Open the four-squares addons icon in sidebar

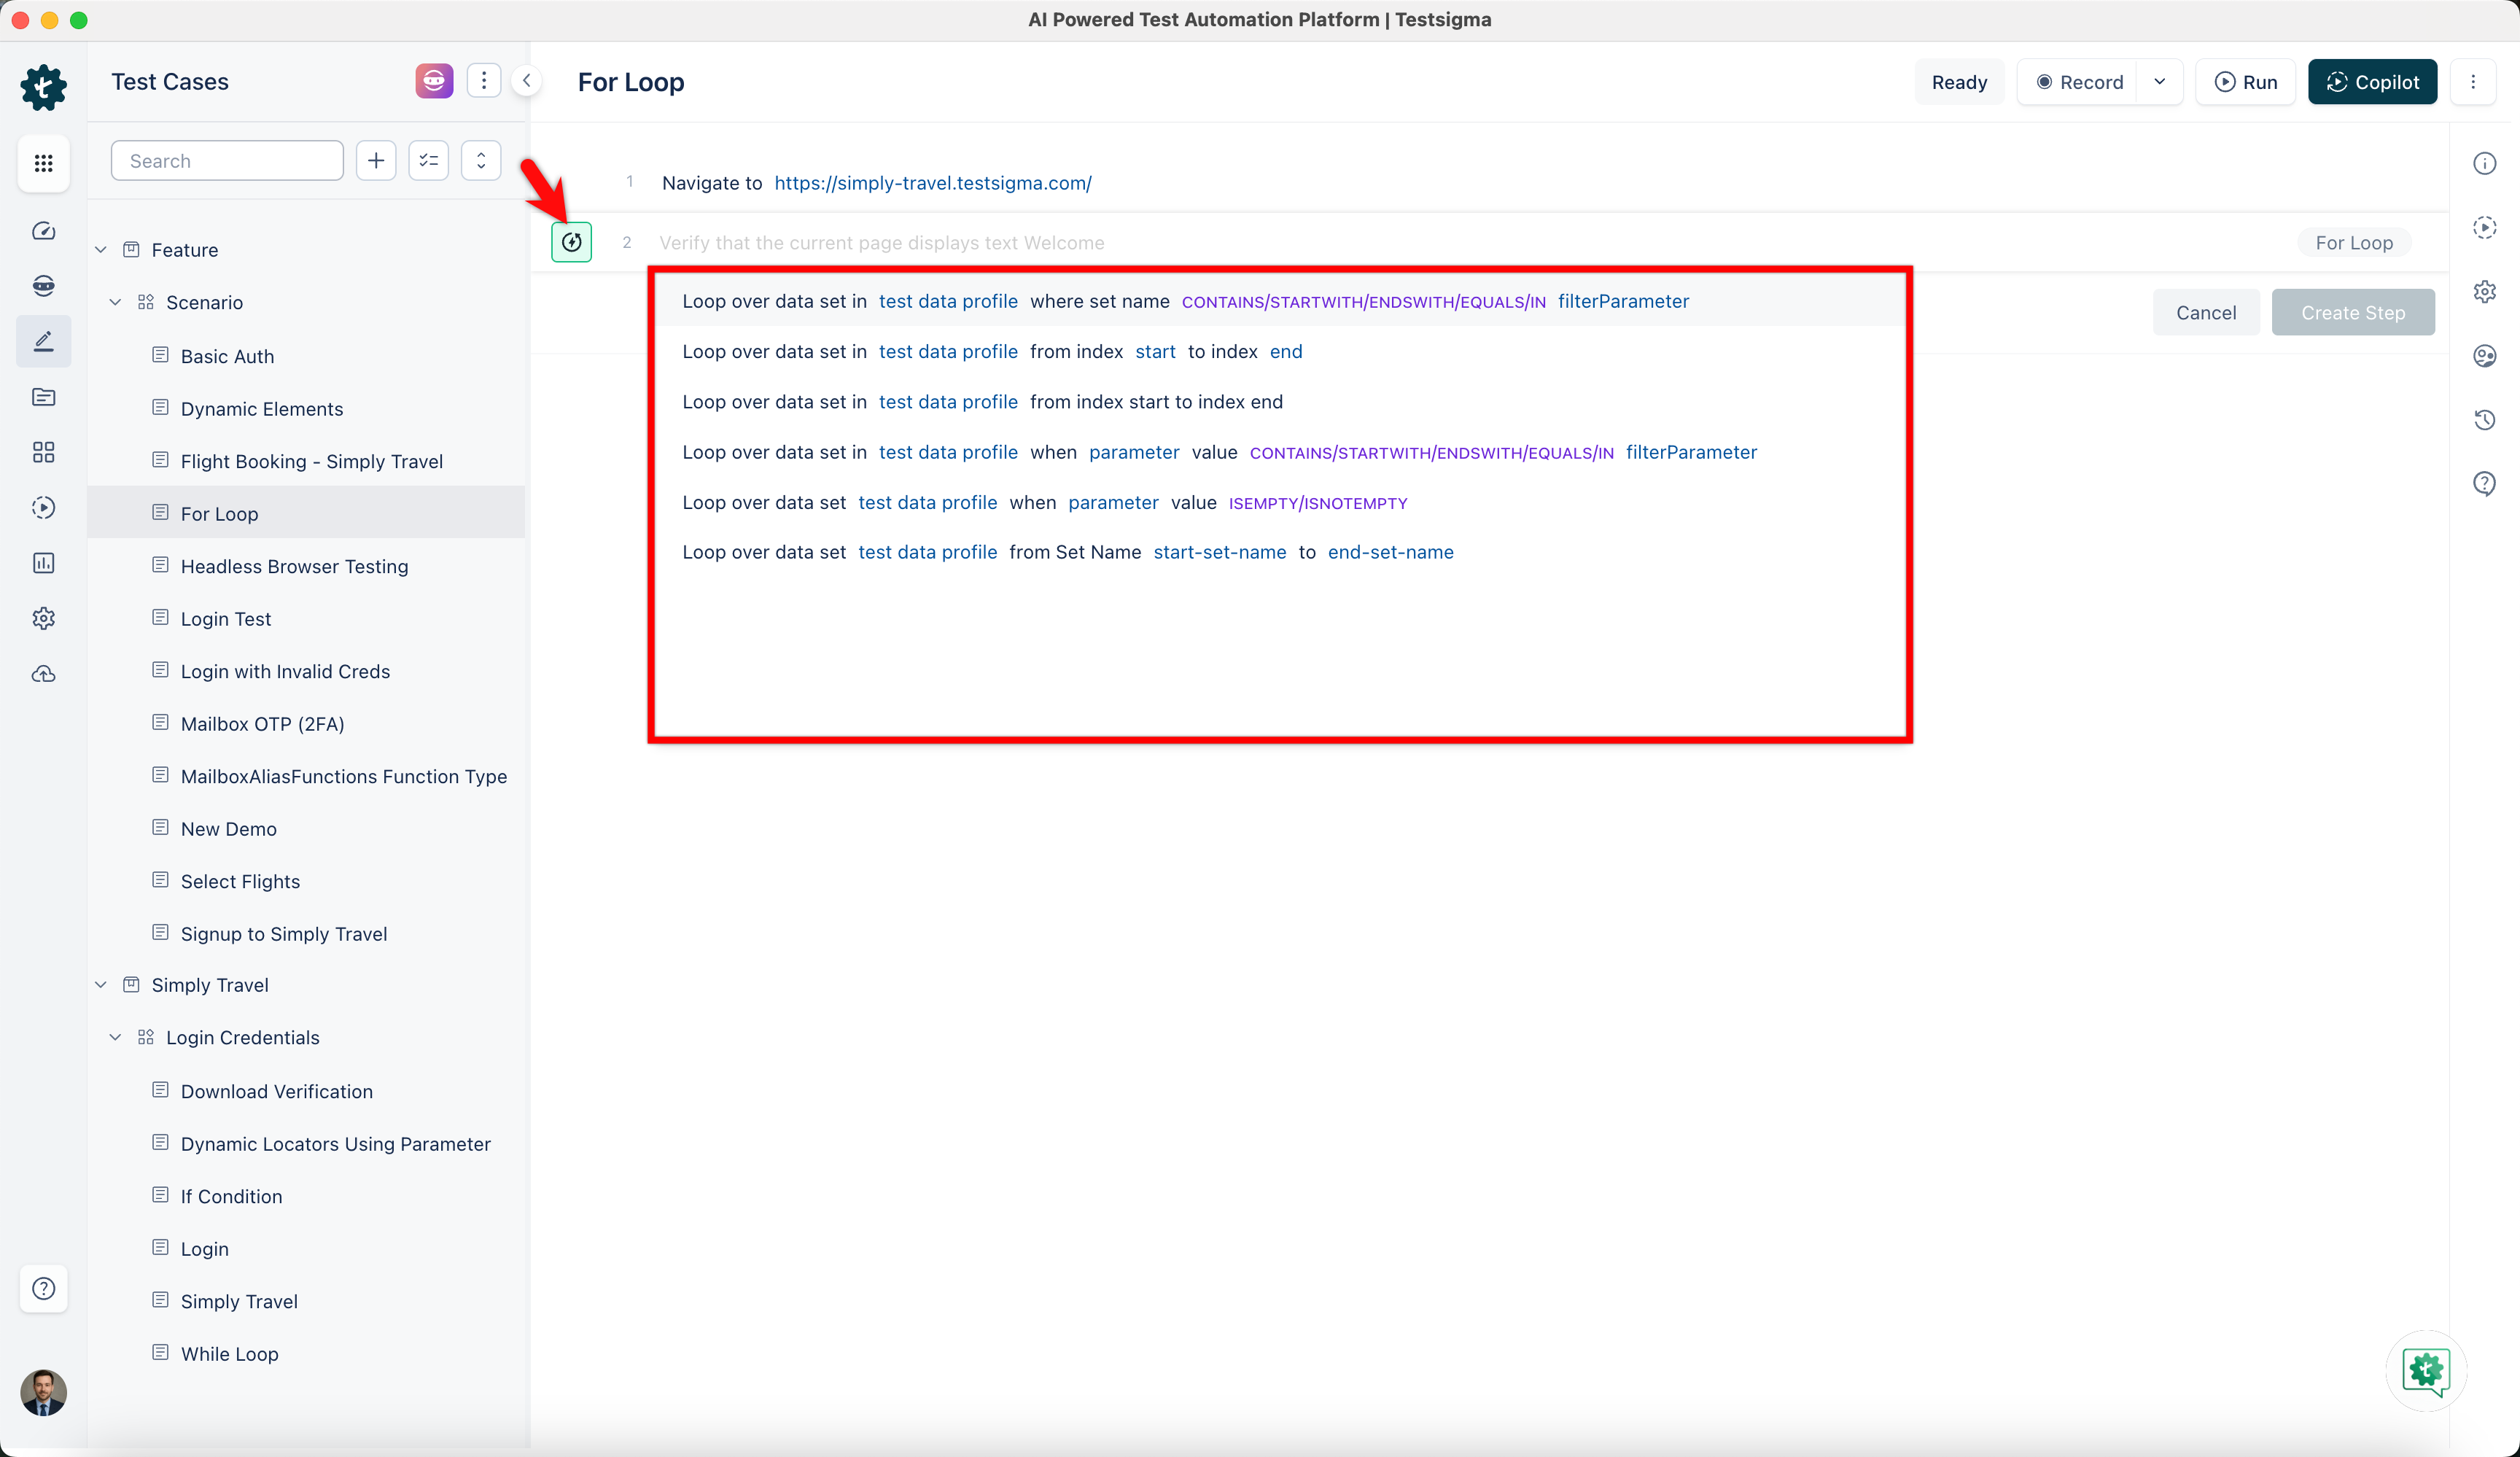[43, 452]
